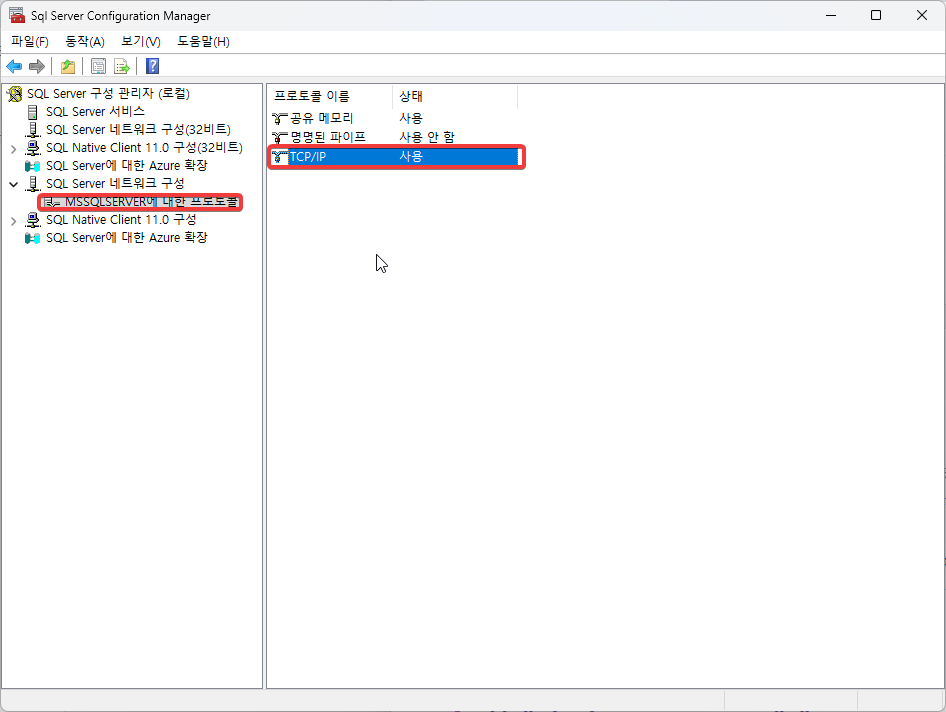Select the 공유 메모리 protocol row
The width and height of the screenshot is (946, 712).
tap(393, 118)
